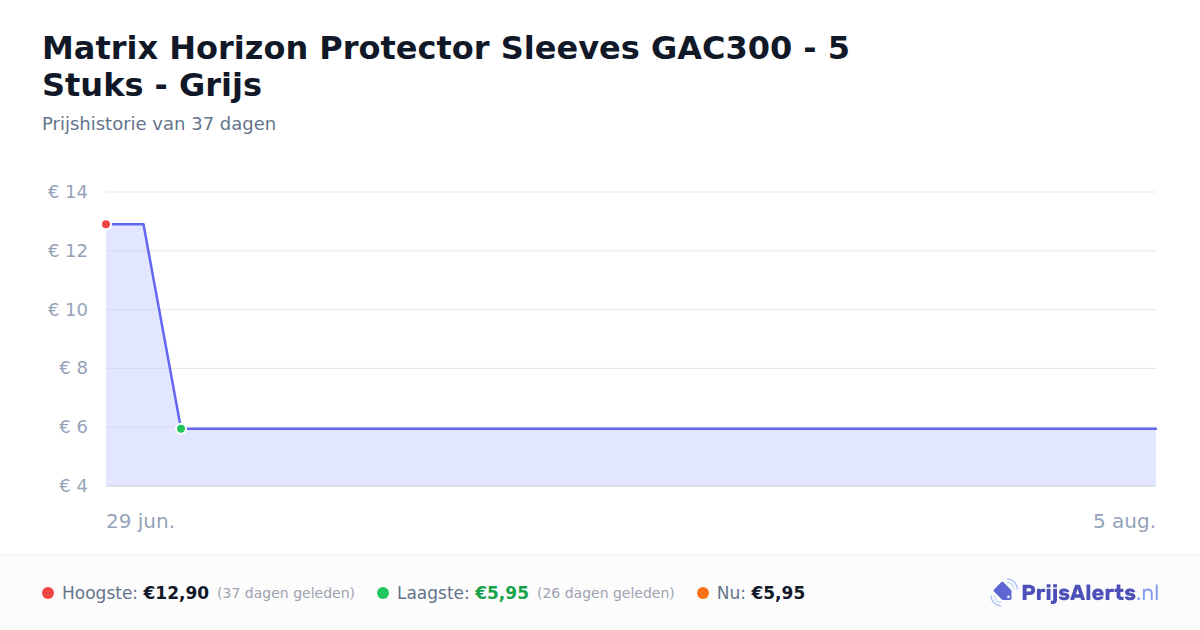Image resolution: width=1200 pixels, height=630 pixels.
Task: Open the PrijsAlerts.nl brand link
Action: pos(1074,593)
